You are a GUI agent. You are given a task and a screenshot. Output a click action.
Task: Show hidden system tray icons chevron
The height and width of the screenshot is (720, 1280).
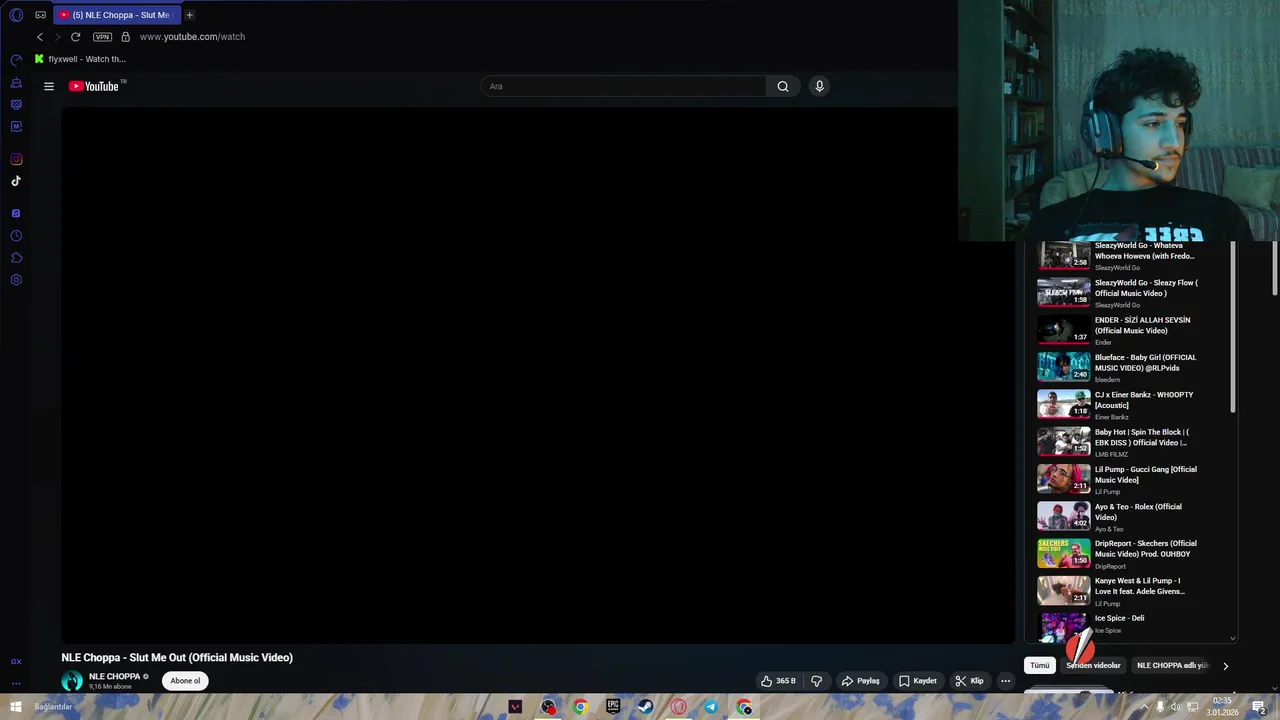[x=1146, y=707]
